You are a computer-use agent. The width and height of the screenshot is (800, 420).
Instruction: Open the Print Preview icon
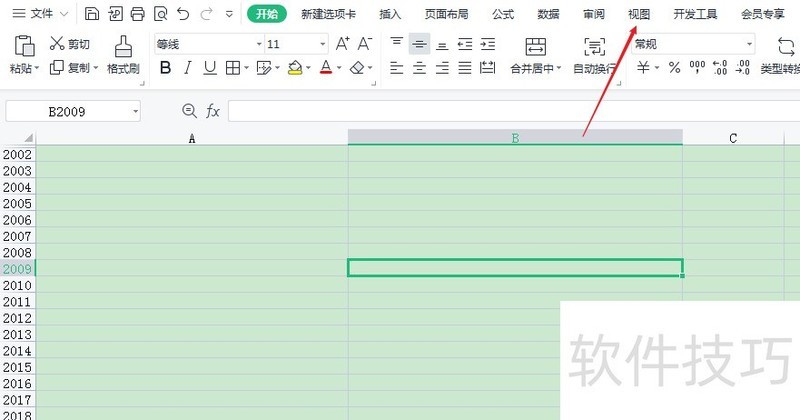point(160,14)
